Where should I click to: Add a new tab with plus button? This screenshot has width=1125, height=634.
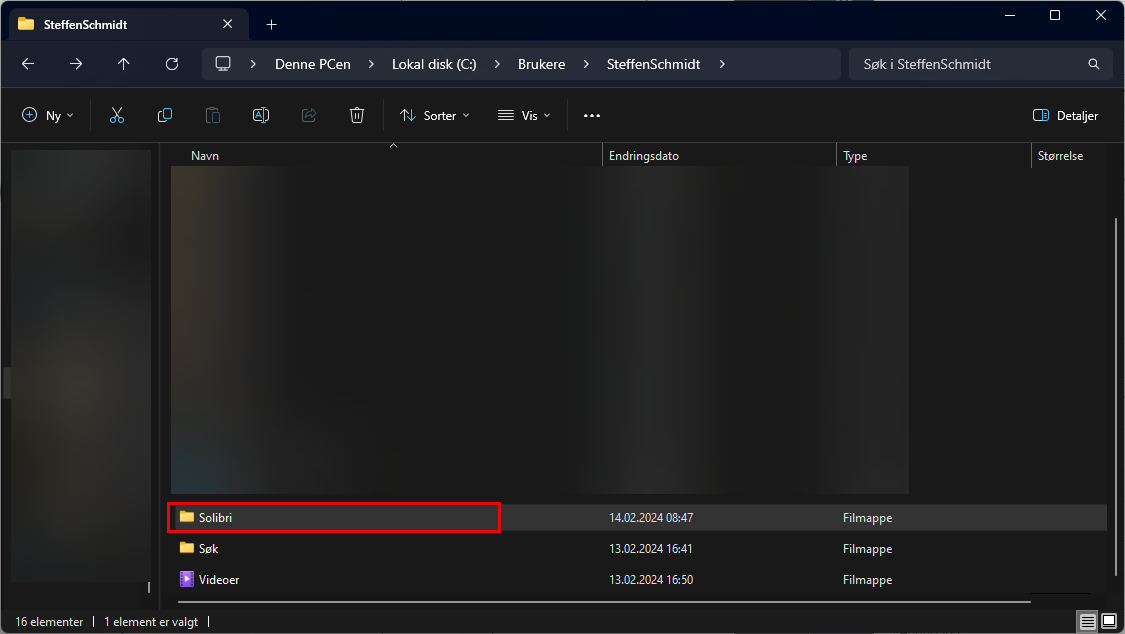click(271, 24)
